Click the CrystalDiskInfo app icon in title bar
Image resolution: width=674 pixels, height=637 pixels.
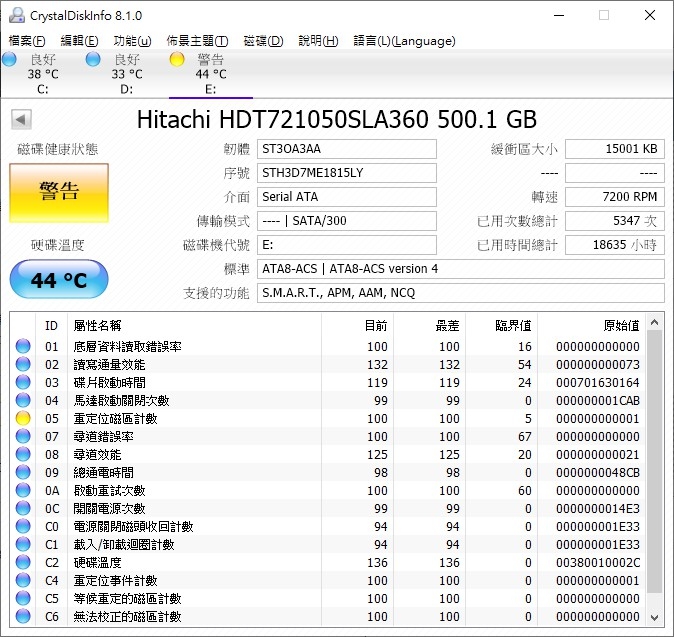[17, 15]
